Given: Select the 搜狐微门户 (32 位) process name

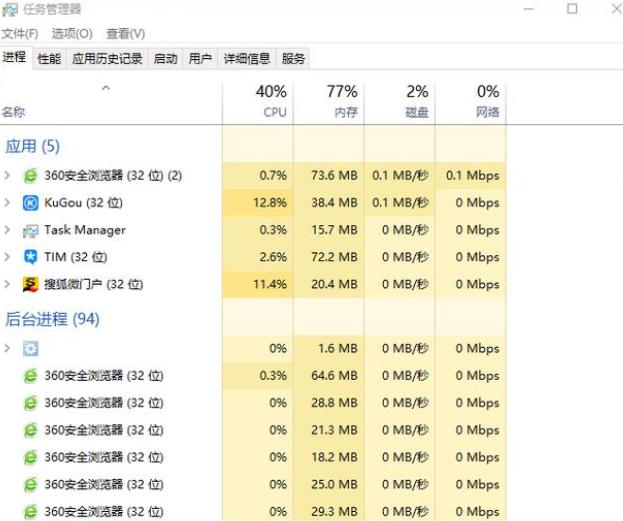Looking at the screenshot, I should coord(93,284).
